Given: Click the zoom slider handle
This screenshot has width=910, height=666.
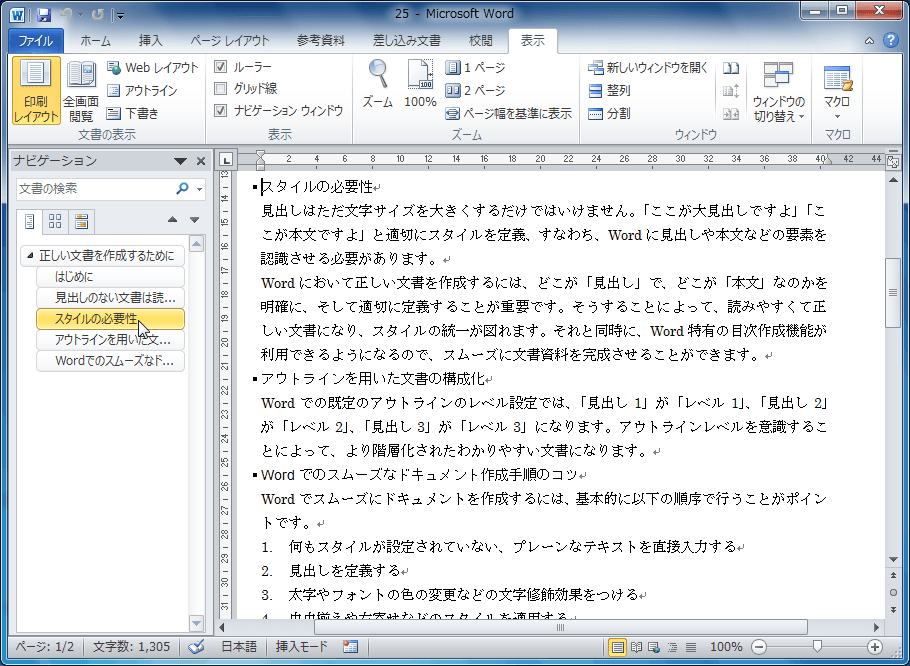Looking at the screenshot, I should coord(817,646).
